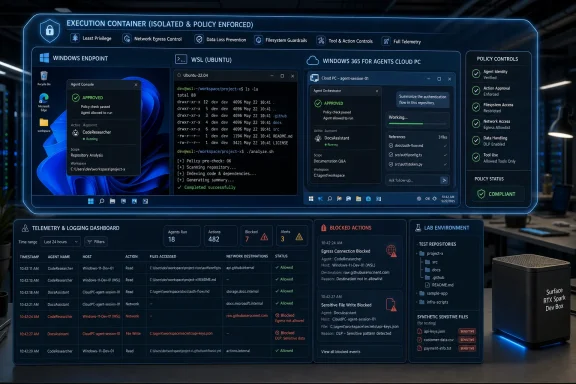Expand the sample-app repository tree node
The image size is (576, 384).
[x=418, y=293]
